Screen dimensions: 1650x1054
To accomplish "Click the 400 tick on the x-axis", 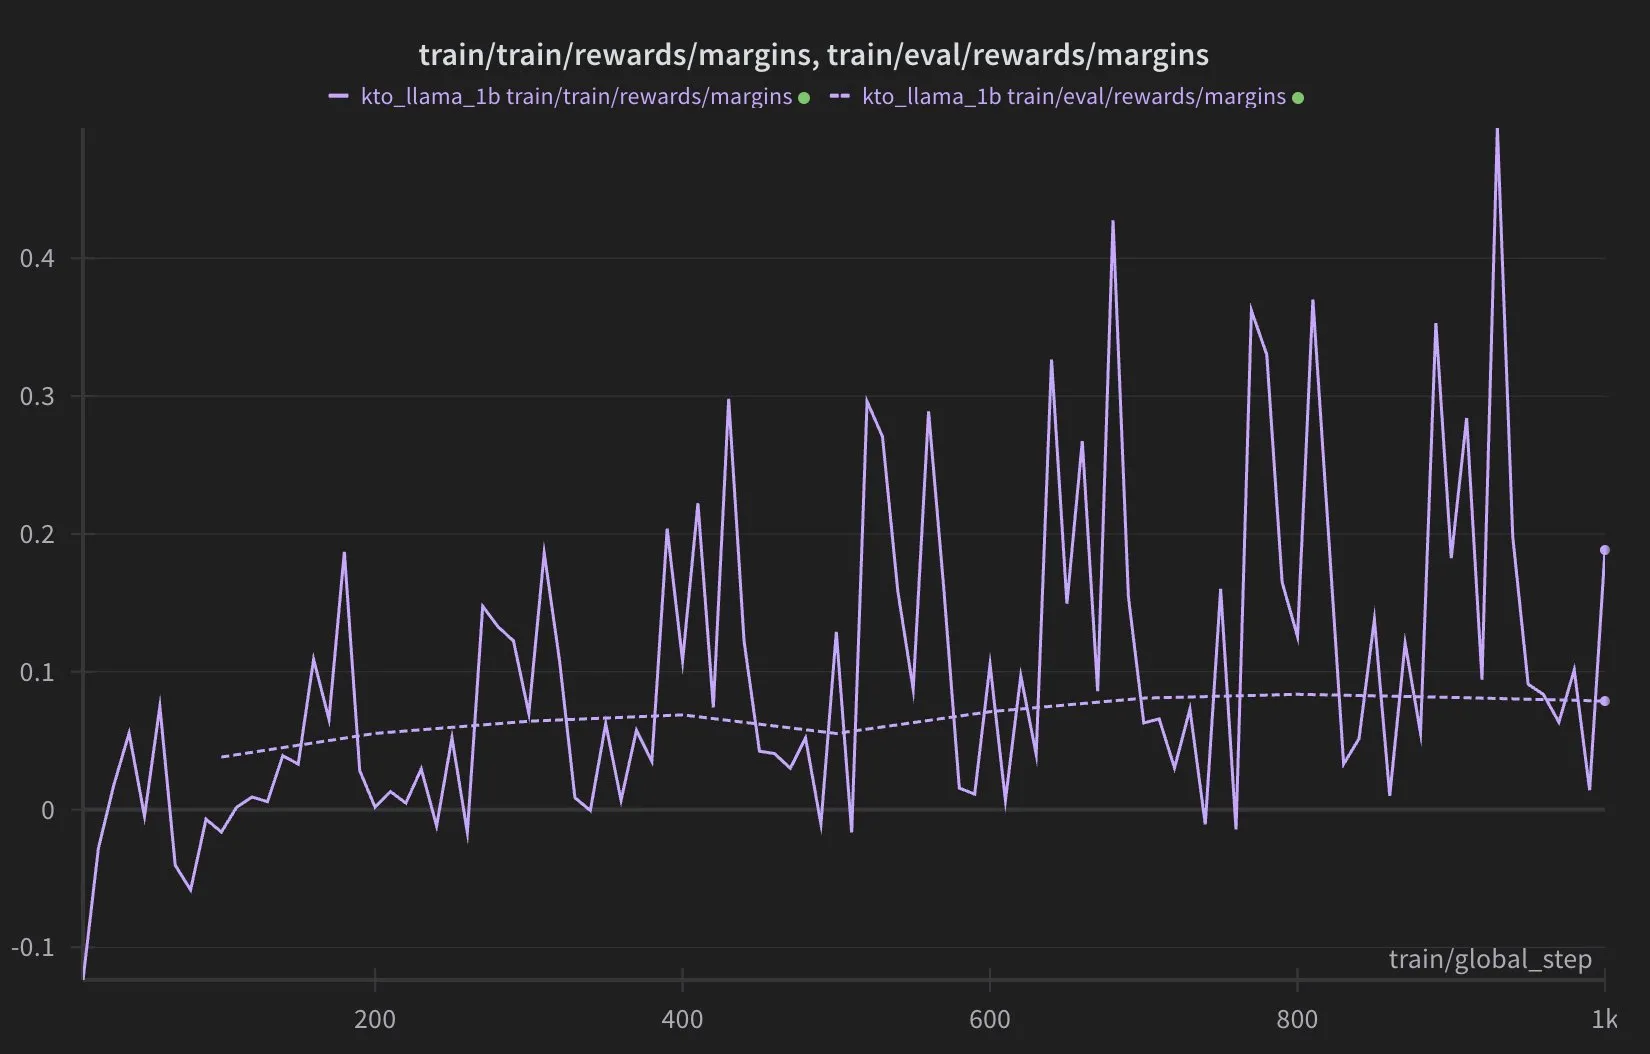I will (682, 1020).
